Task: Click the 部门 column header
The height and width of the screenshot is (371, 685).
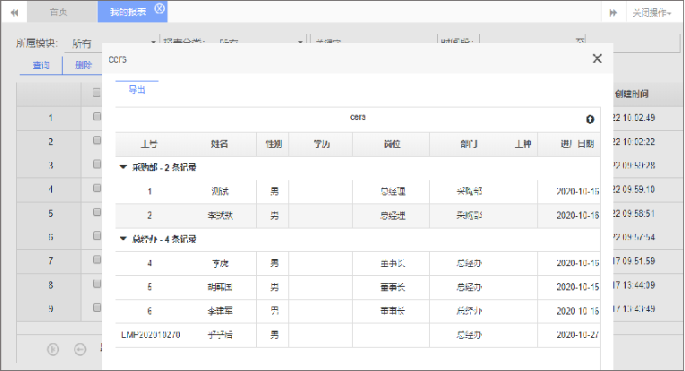Action: (469, 144)
